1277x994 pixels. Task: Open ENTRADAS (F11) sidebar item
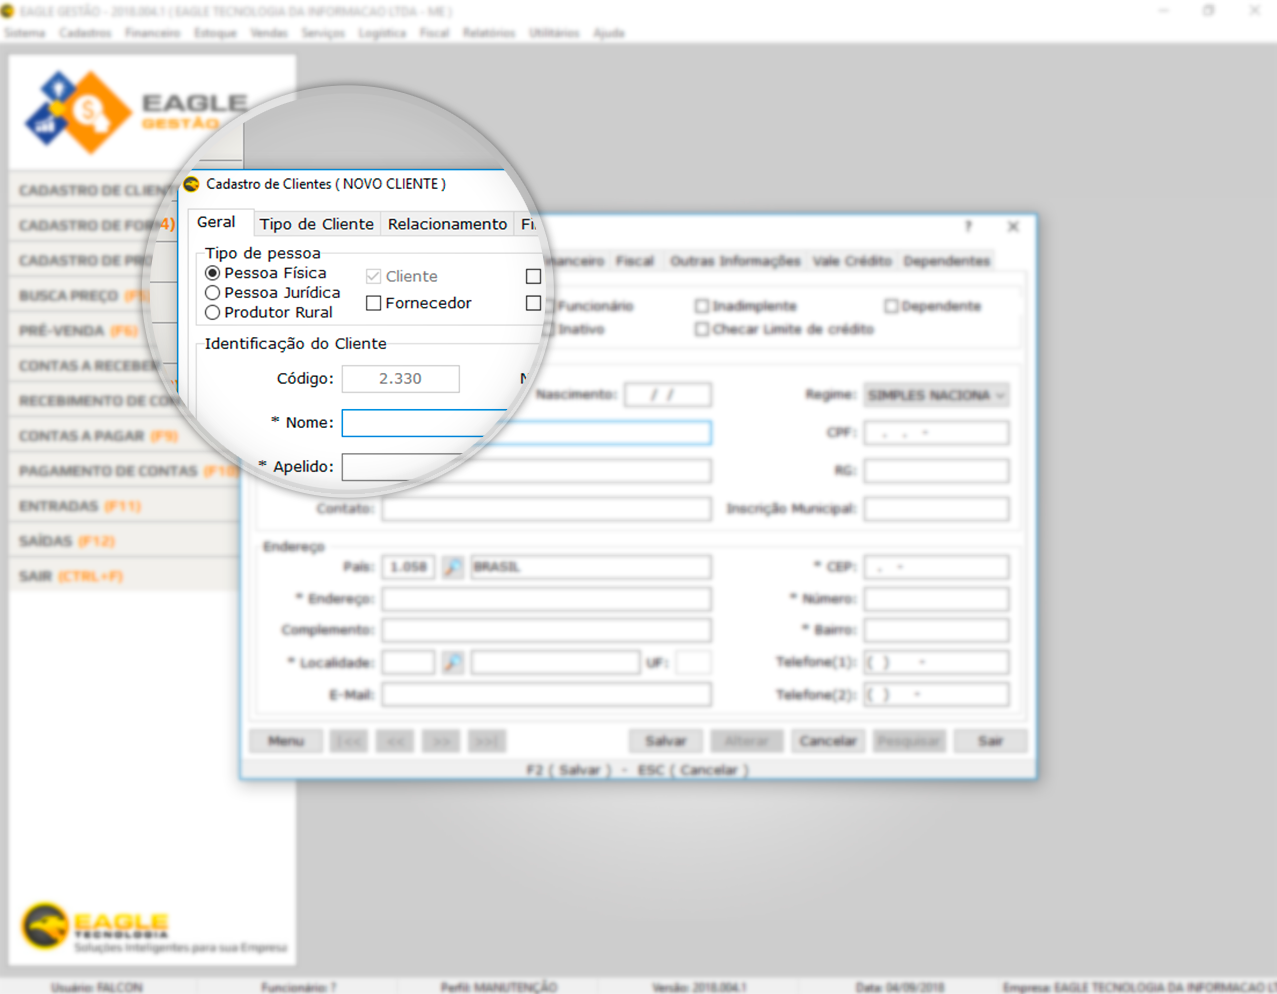click(124, 506)
